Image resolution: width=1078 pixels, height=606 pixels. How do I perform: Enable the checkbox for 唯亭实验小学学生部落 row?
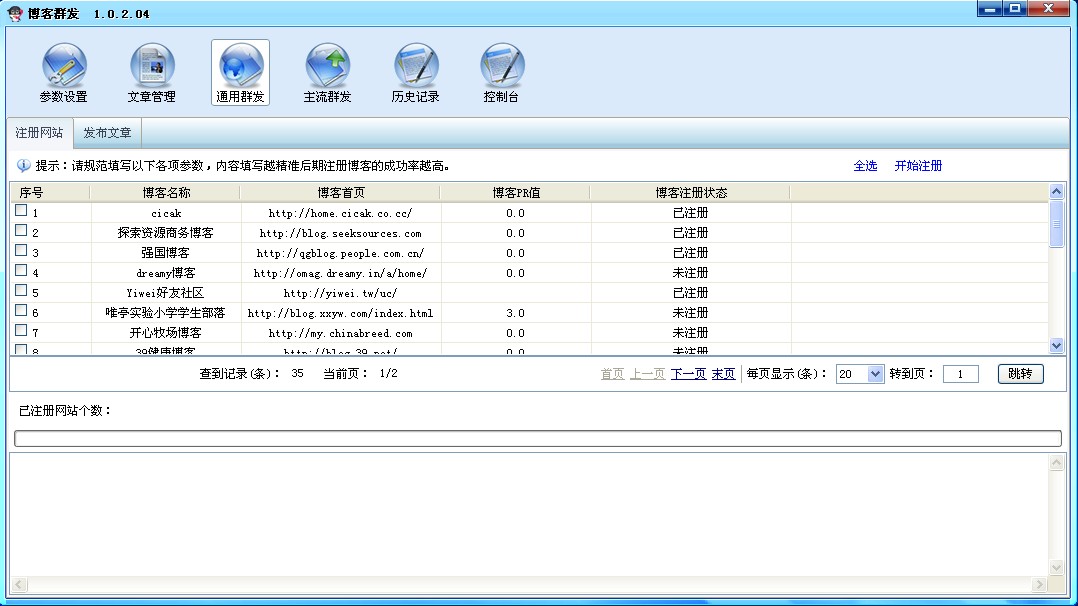click(x=21, y=311)
